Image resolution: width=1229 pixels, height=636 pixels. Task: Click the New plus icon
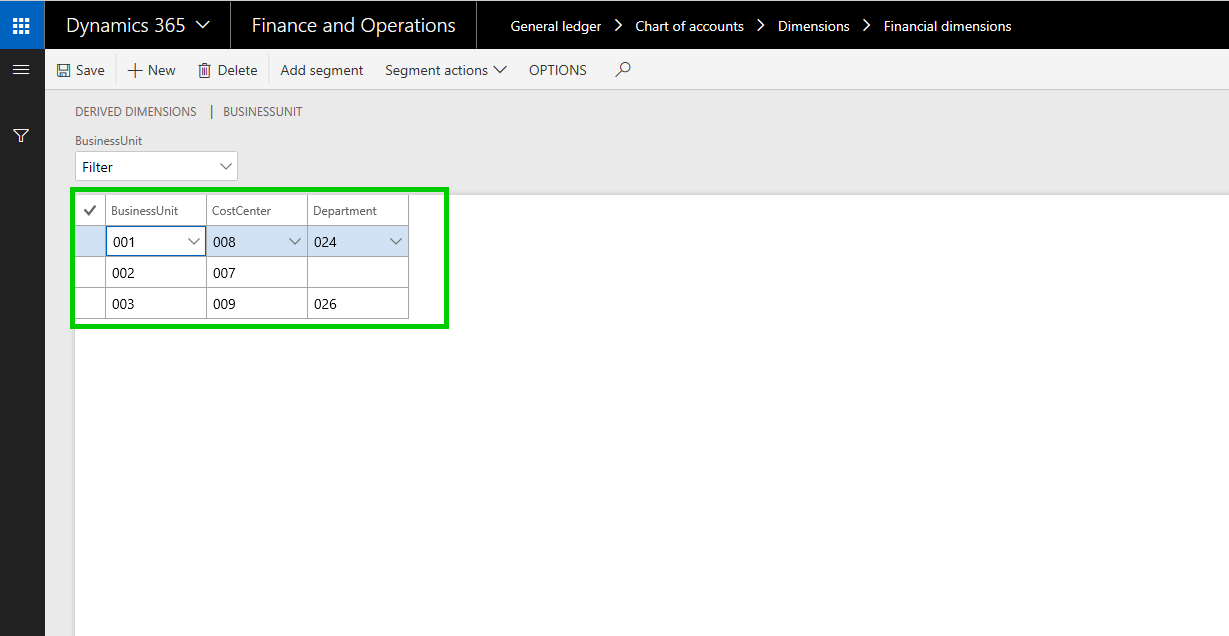point(135,71)
